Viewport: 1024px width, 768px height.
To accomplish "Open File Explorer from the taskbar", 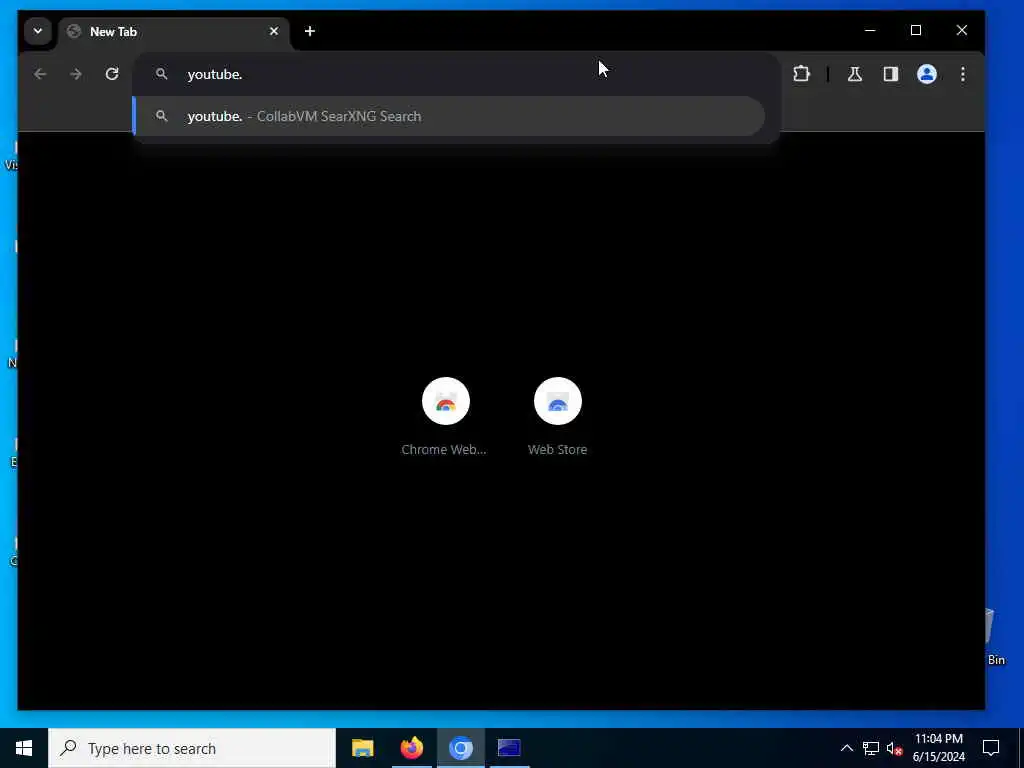I will (362, 748).
